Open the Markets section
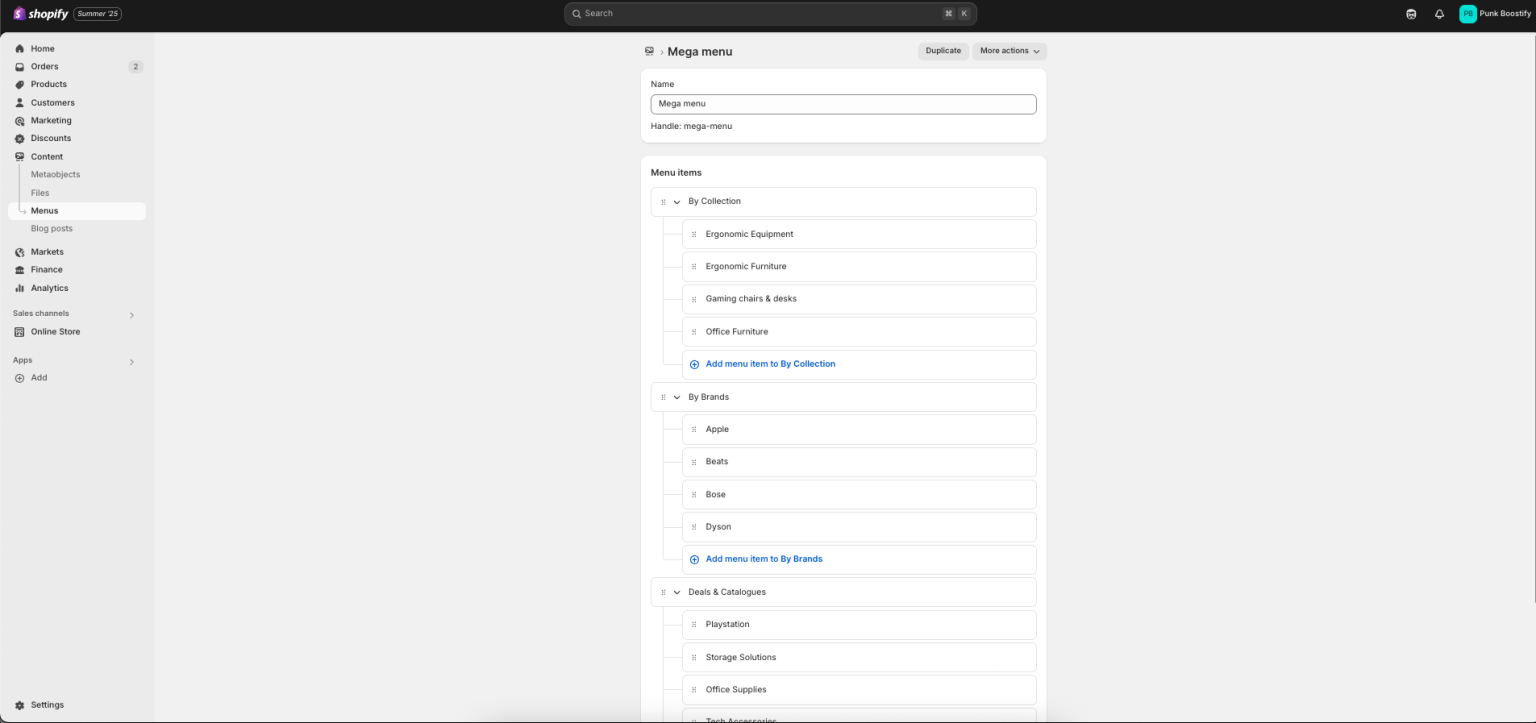 point(46,251)
